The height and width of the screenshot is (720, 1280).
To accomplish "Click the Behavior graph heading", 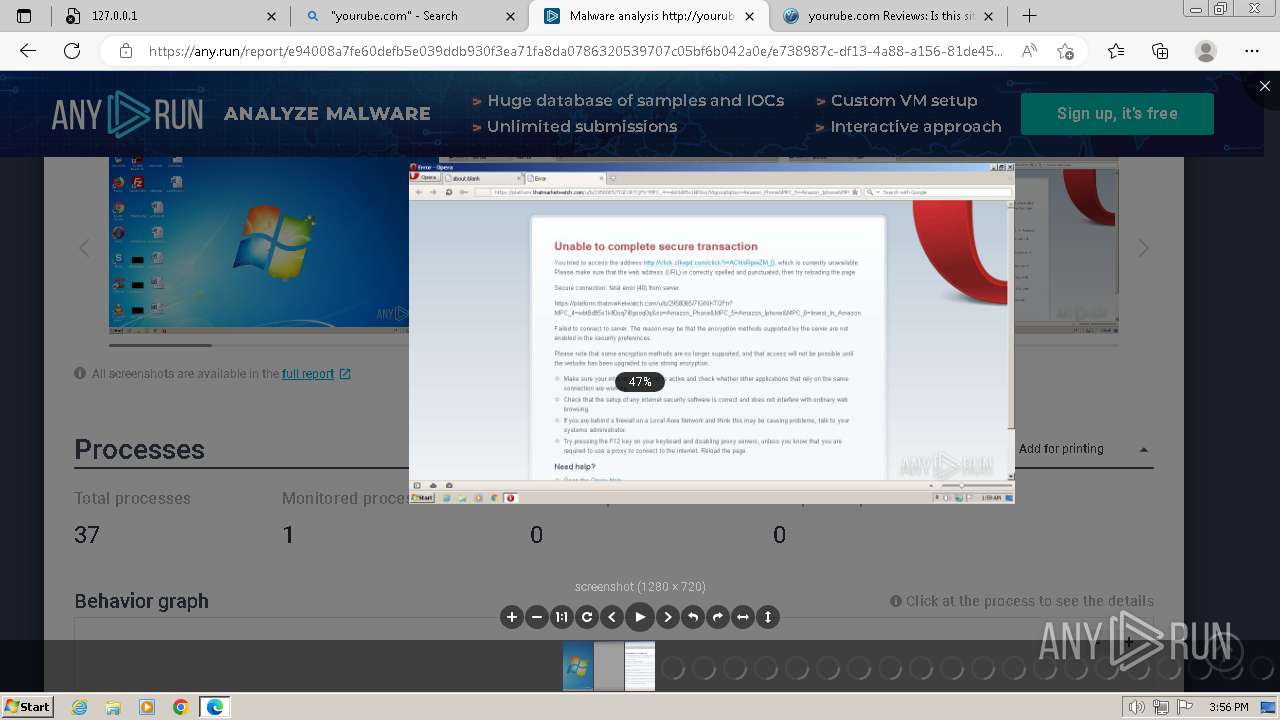I will pos(141,601).
